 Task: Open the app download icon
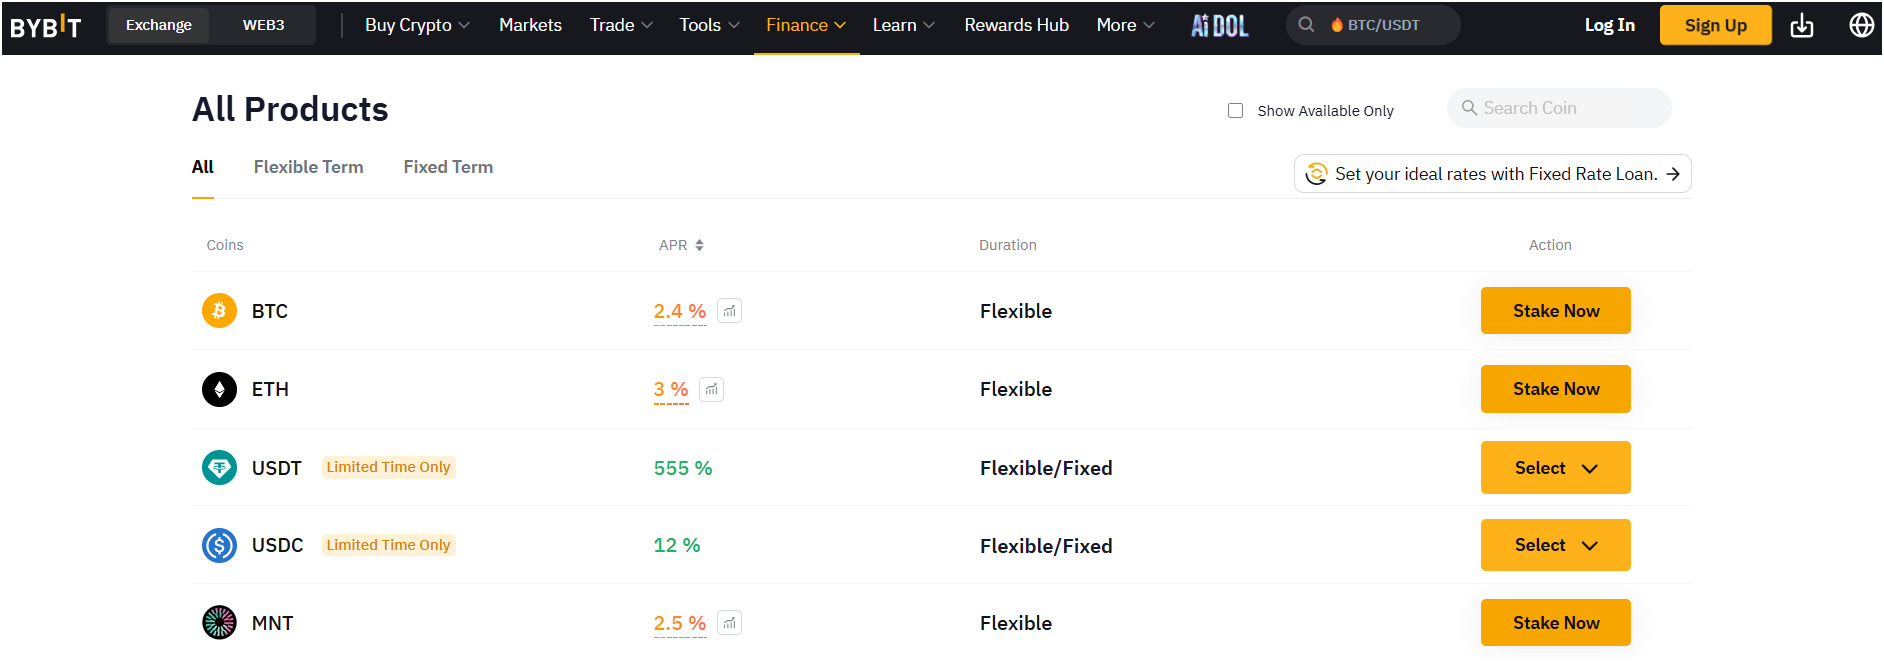pos(1802,25)
